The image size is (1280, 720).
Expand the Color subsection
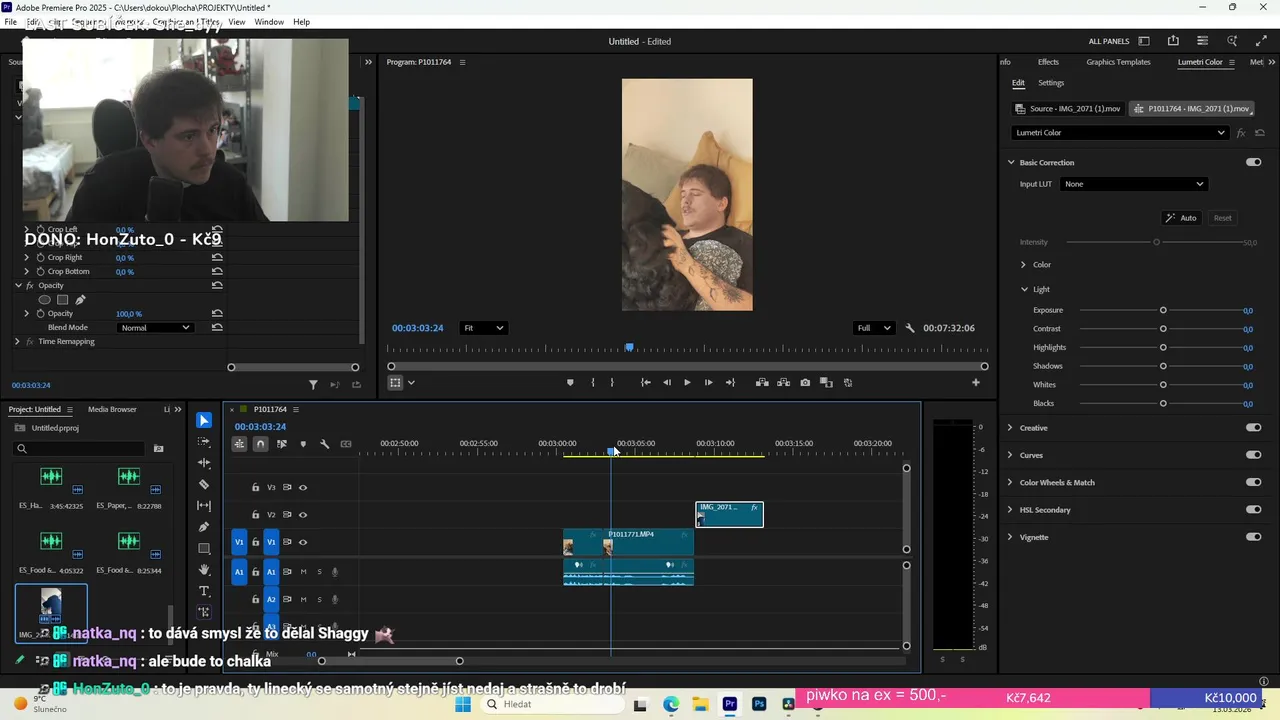(x=1023, y=265)
